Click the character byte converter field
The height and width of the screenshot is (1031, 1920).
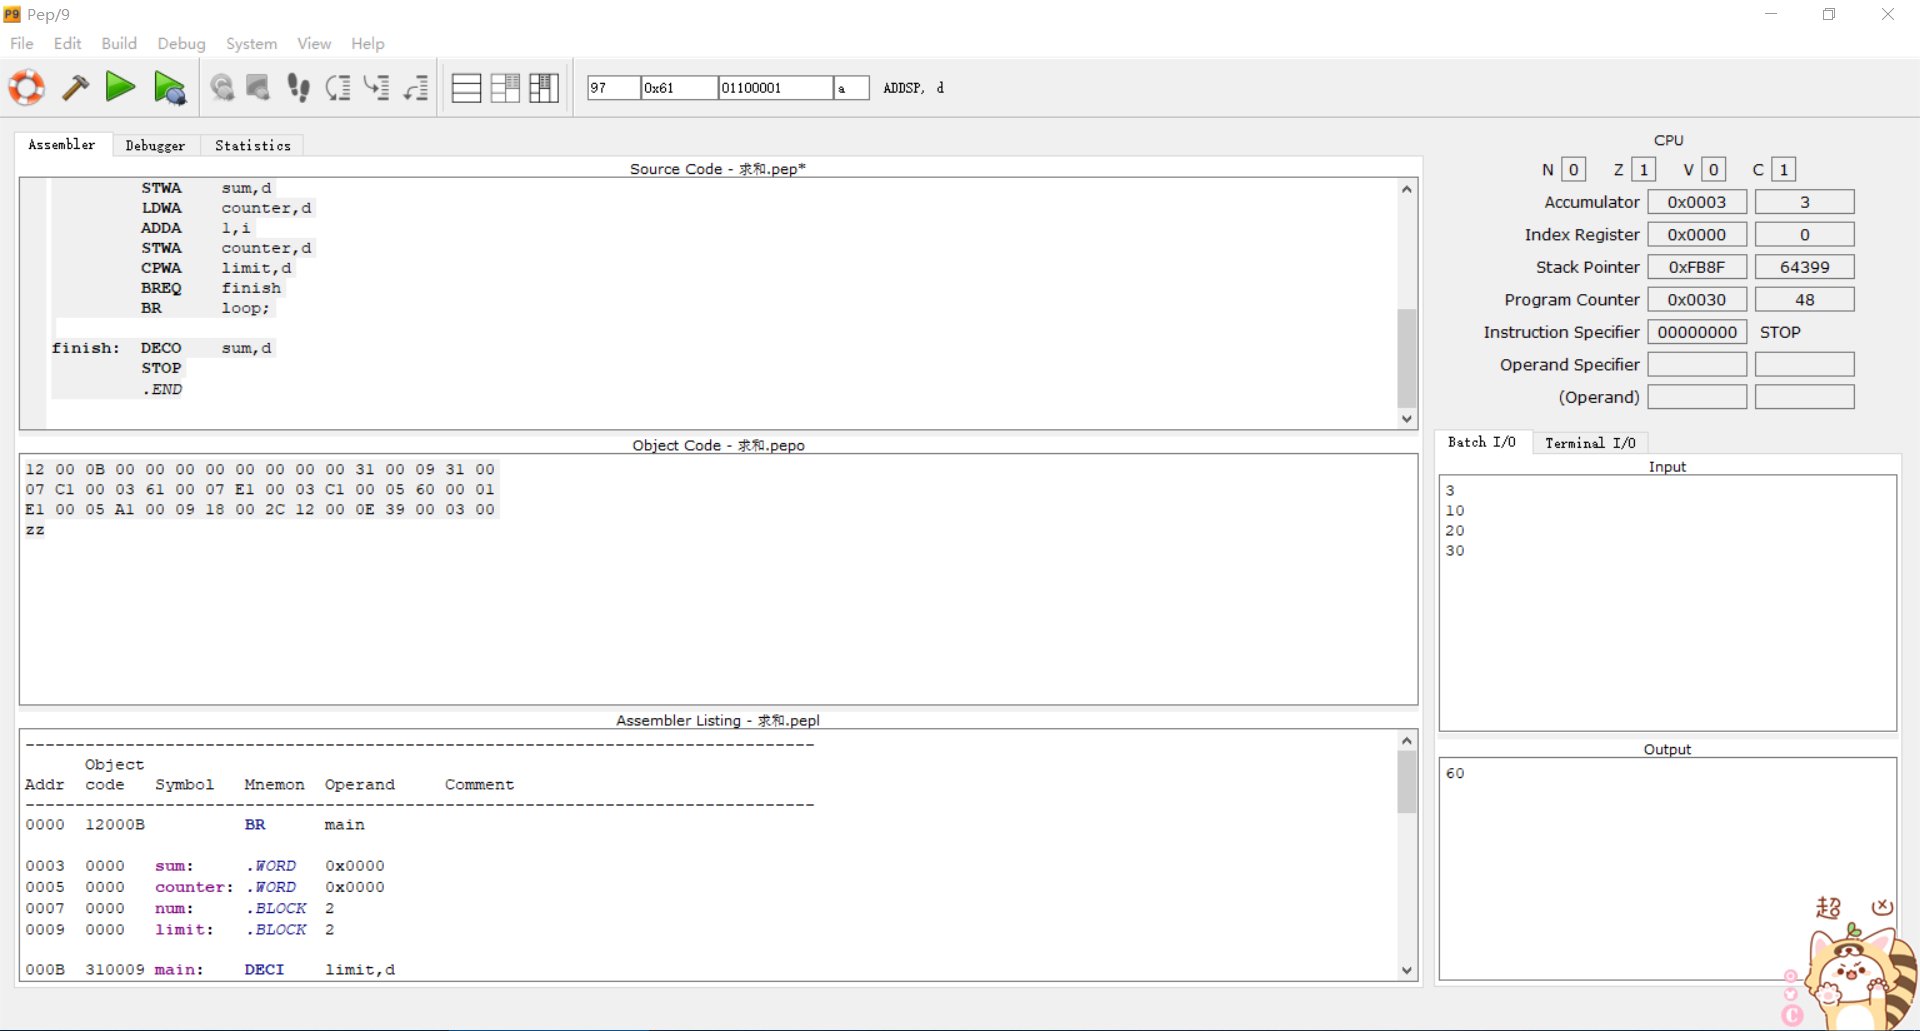[851, 88]
